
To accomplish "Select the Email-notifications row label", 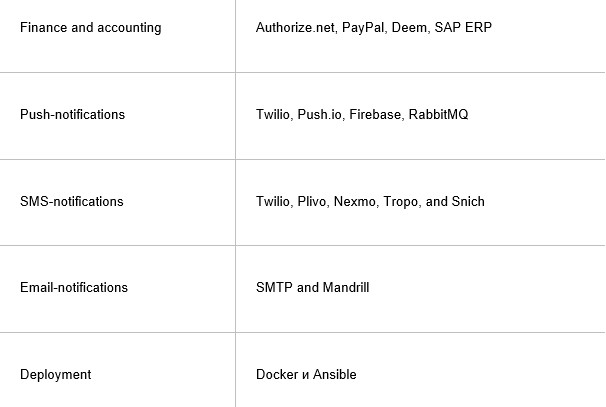I will point(74,288).
